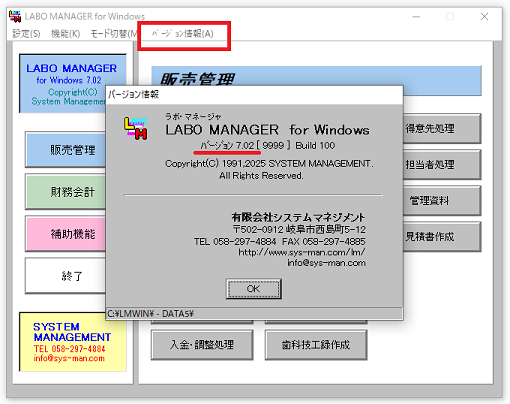Click the sys-man.com website URL
Screen dimensions: 510x404
coord(302,252)
